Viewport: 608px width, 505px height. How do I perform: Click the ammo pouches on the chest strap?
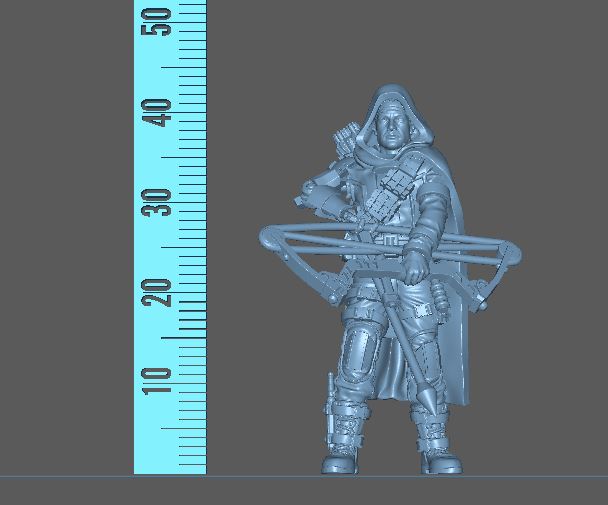click(385, 198)
